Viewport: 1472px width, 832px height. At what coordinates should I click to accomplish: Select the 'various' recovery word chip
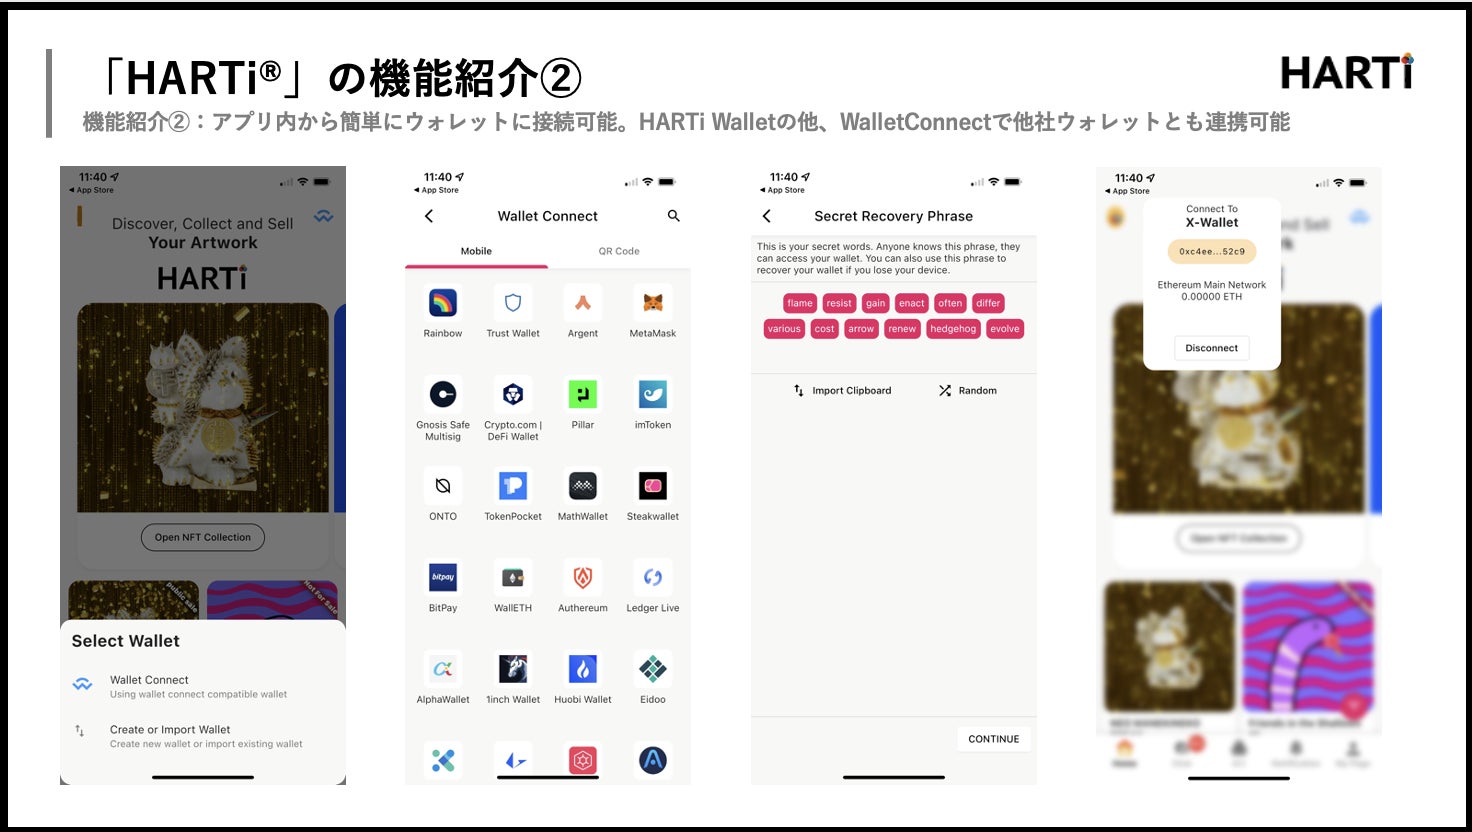pos(784,329)
